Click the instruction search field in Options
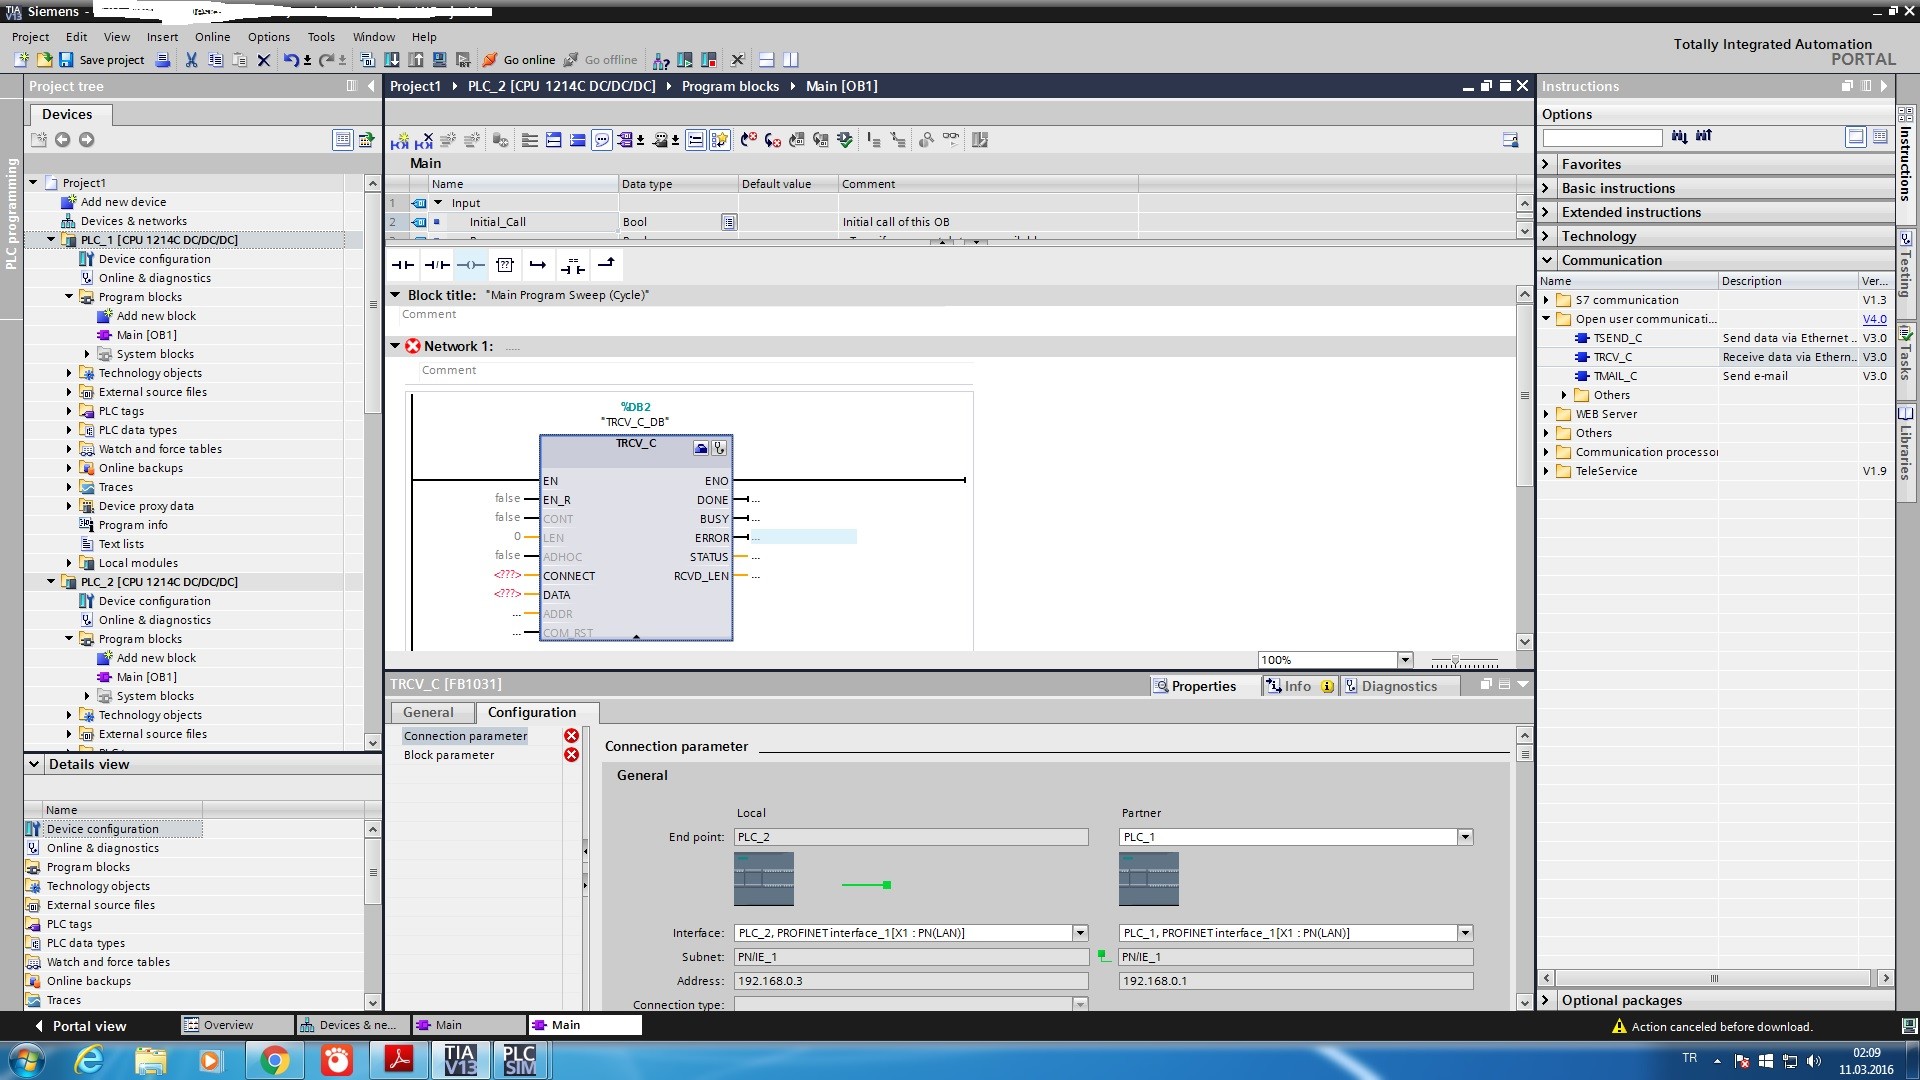Image resolution: width=1920 pixels, height=1080 pixels. 1602,137
